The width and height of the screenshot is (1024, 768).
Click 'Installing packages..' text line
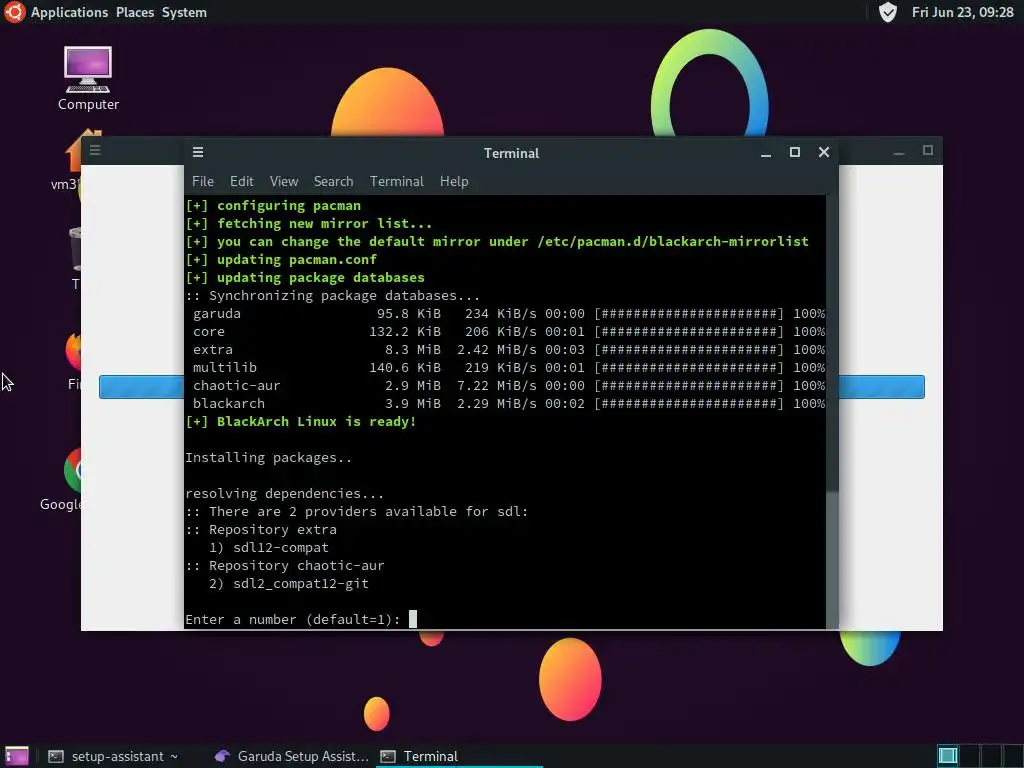pyautogui.click(x=268, y=457)
